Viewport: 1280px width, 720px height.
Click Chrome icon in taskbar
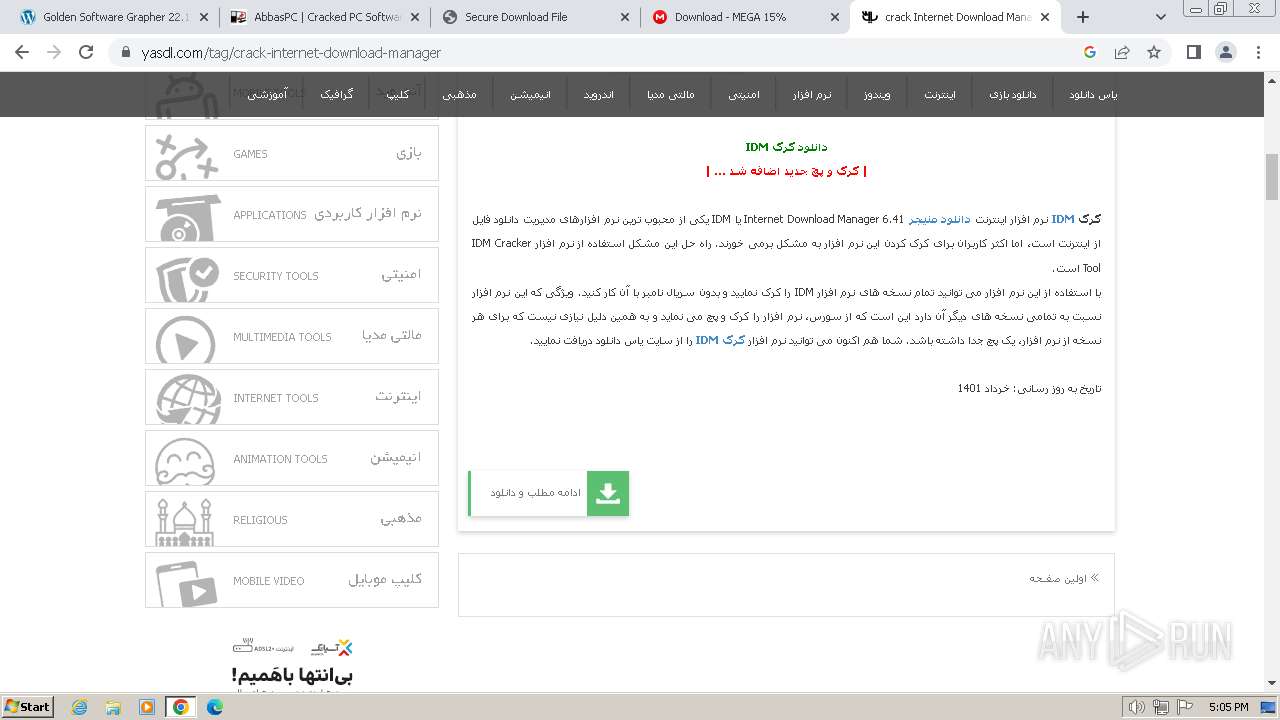[181, 707]
